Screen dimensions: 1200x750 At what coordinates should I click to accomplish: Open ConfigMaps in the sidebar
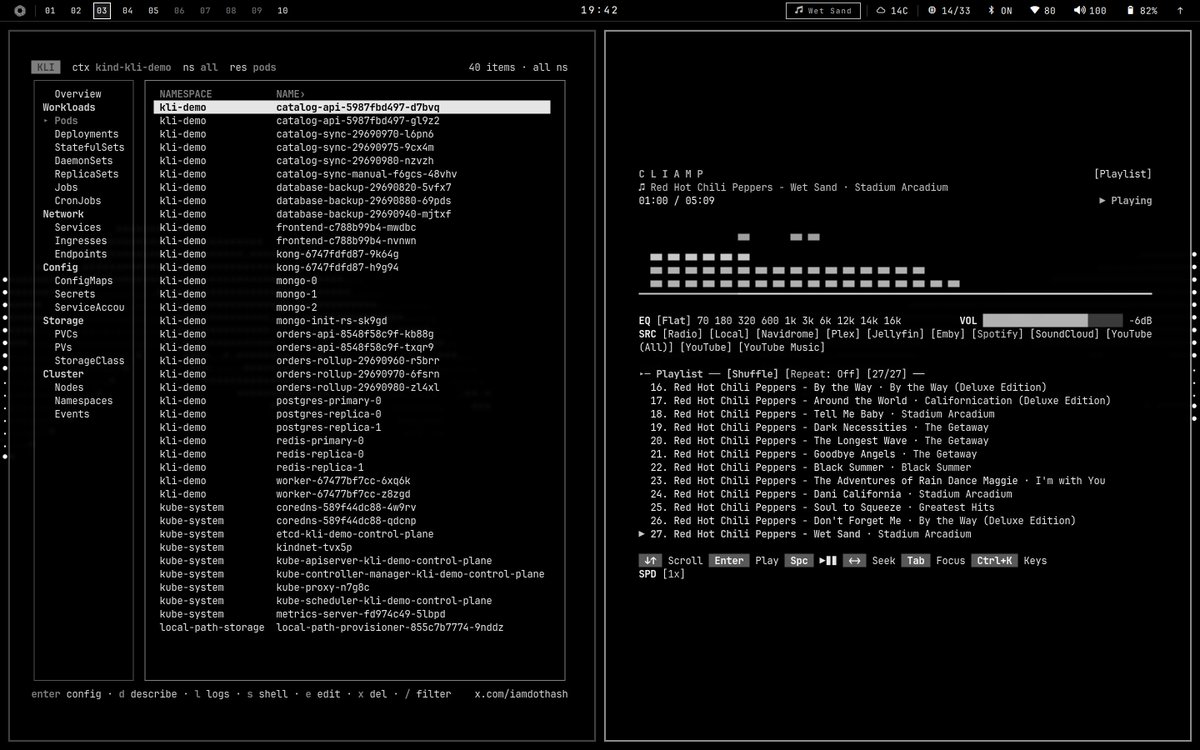pos(84,281)
